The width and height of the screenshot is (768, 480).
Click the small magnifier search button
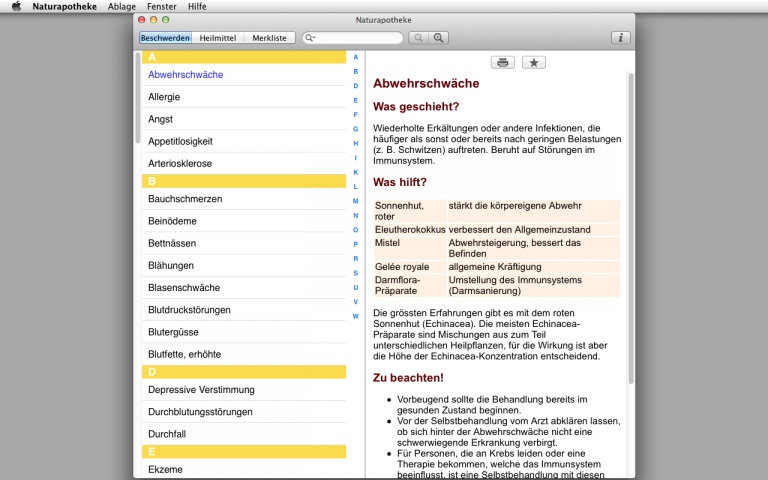point(419,38)
